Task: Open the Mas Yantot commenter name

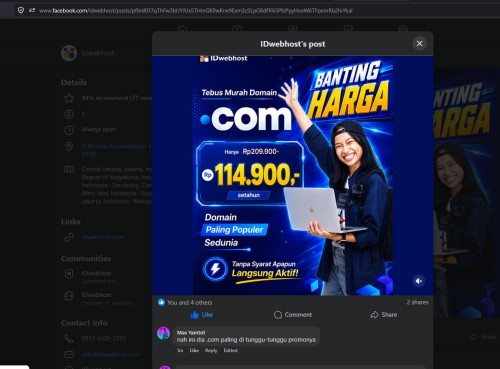Action: (191, 332)
